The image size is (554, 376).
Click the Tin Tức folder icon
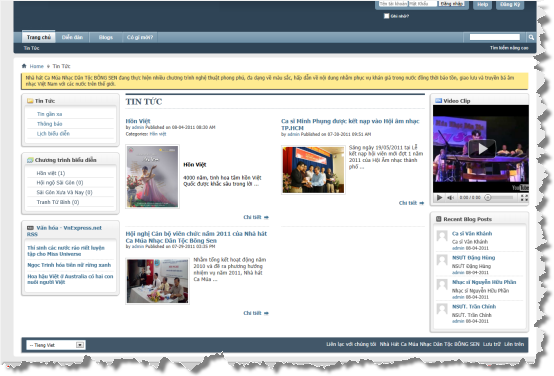point(30,101)
